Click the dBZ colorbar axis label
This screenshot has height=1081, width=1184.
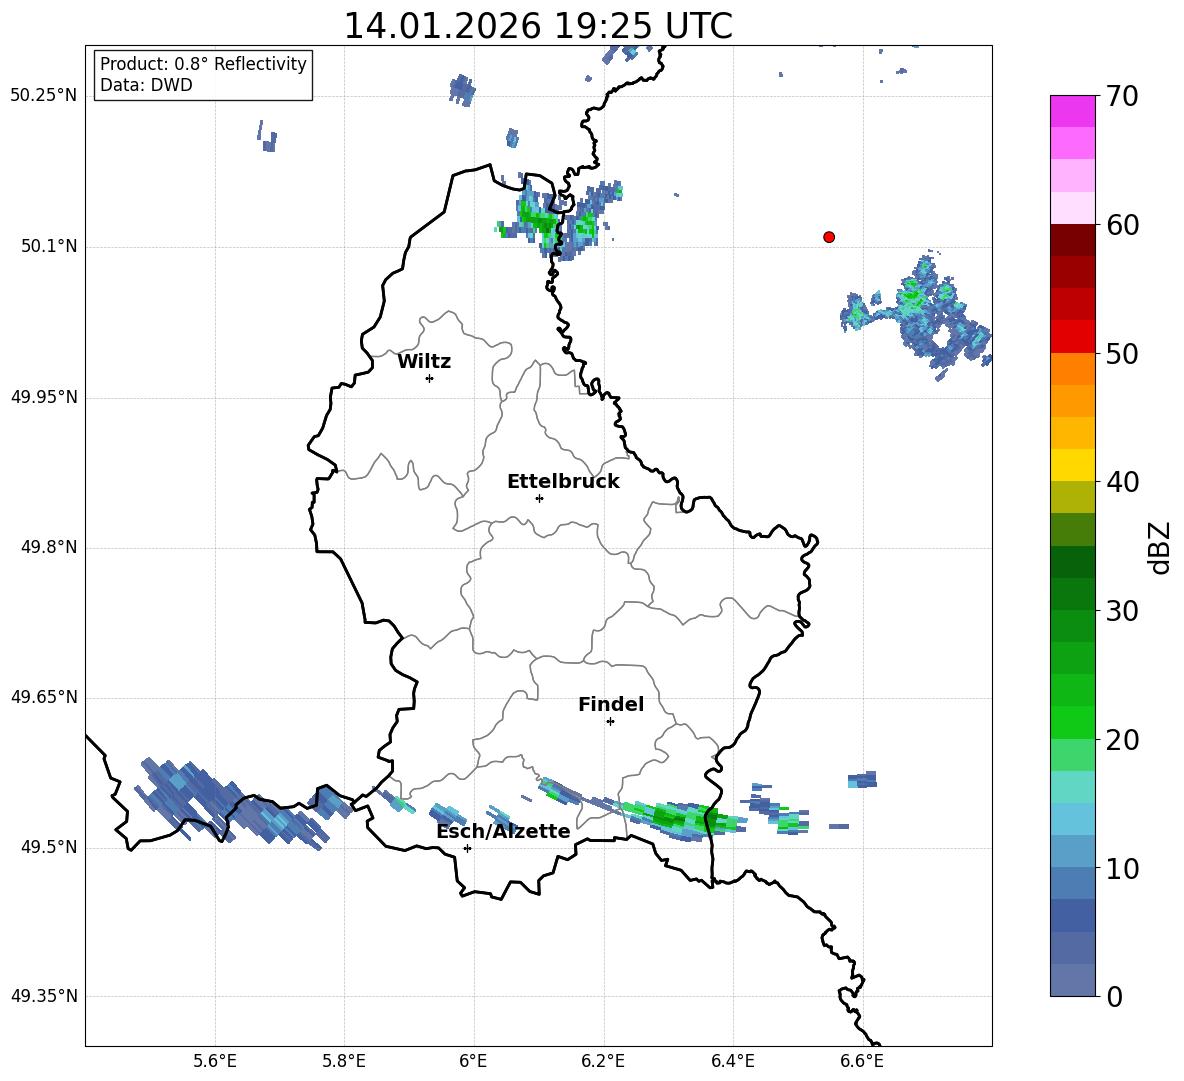[x=1160, y=548]
